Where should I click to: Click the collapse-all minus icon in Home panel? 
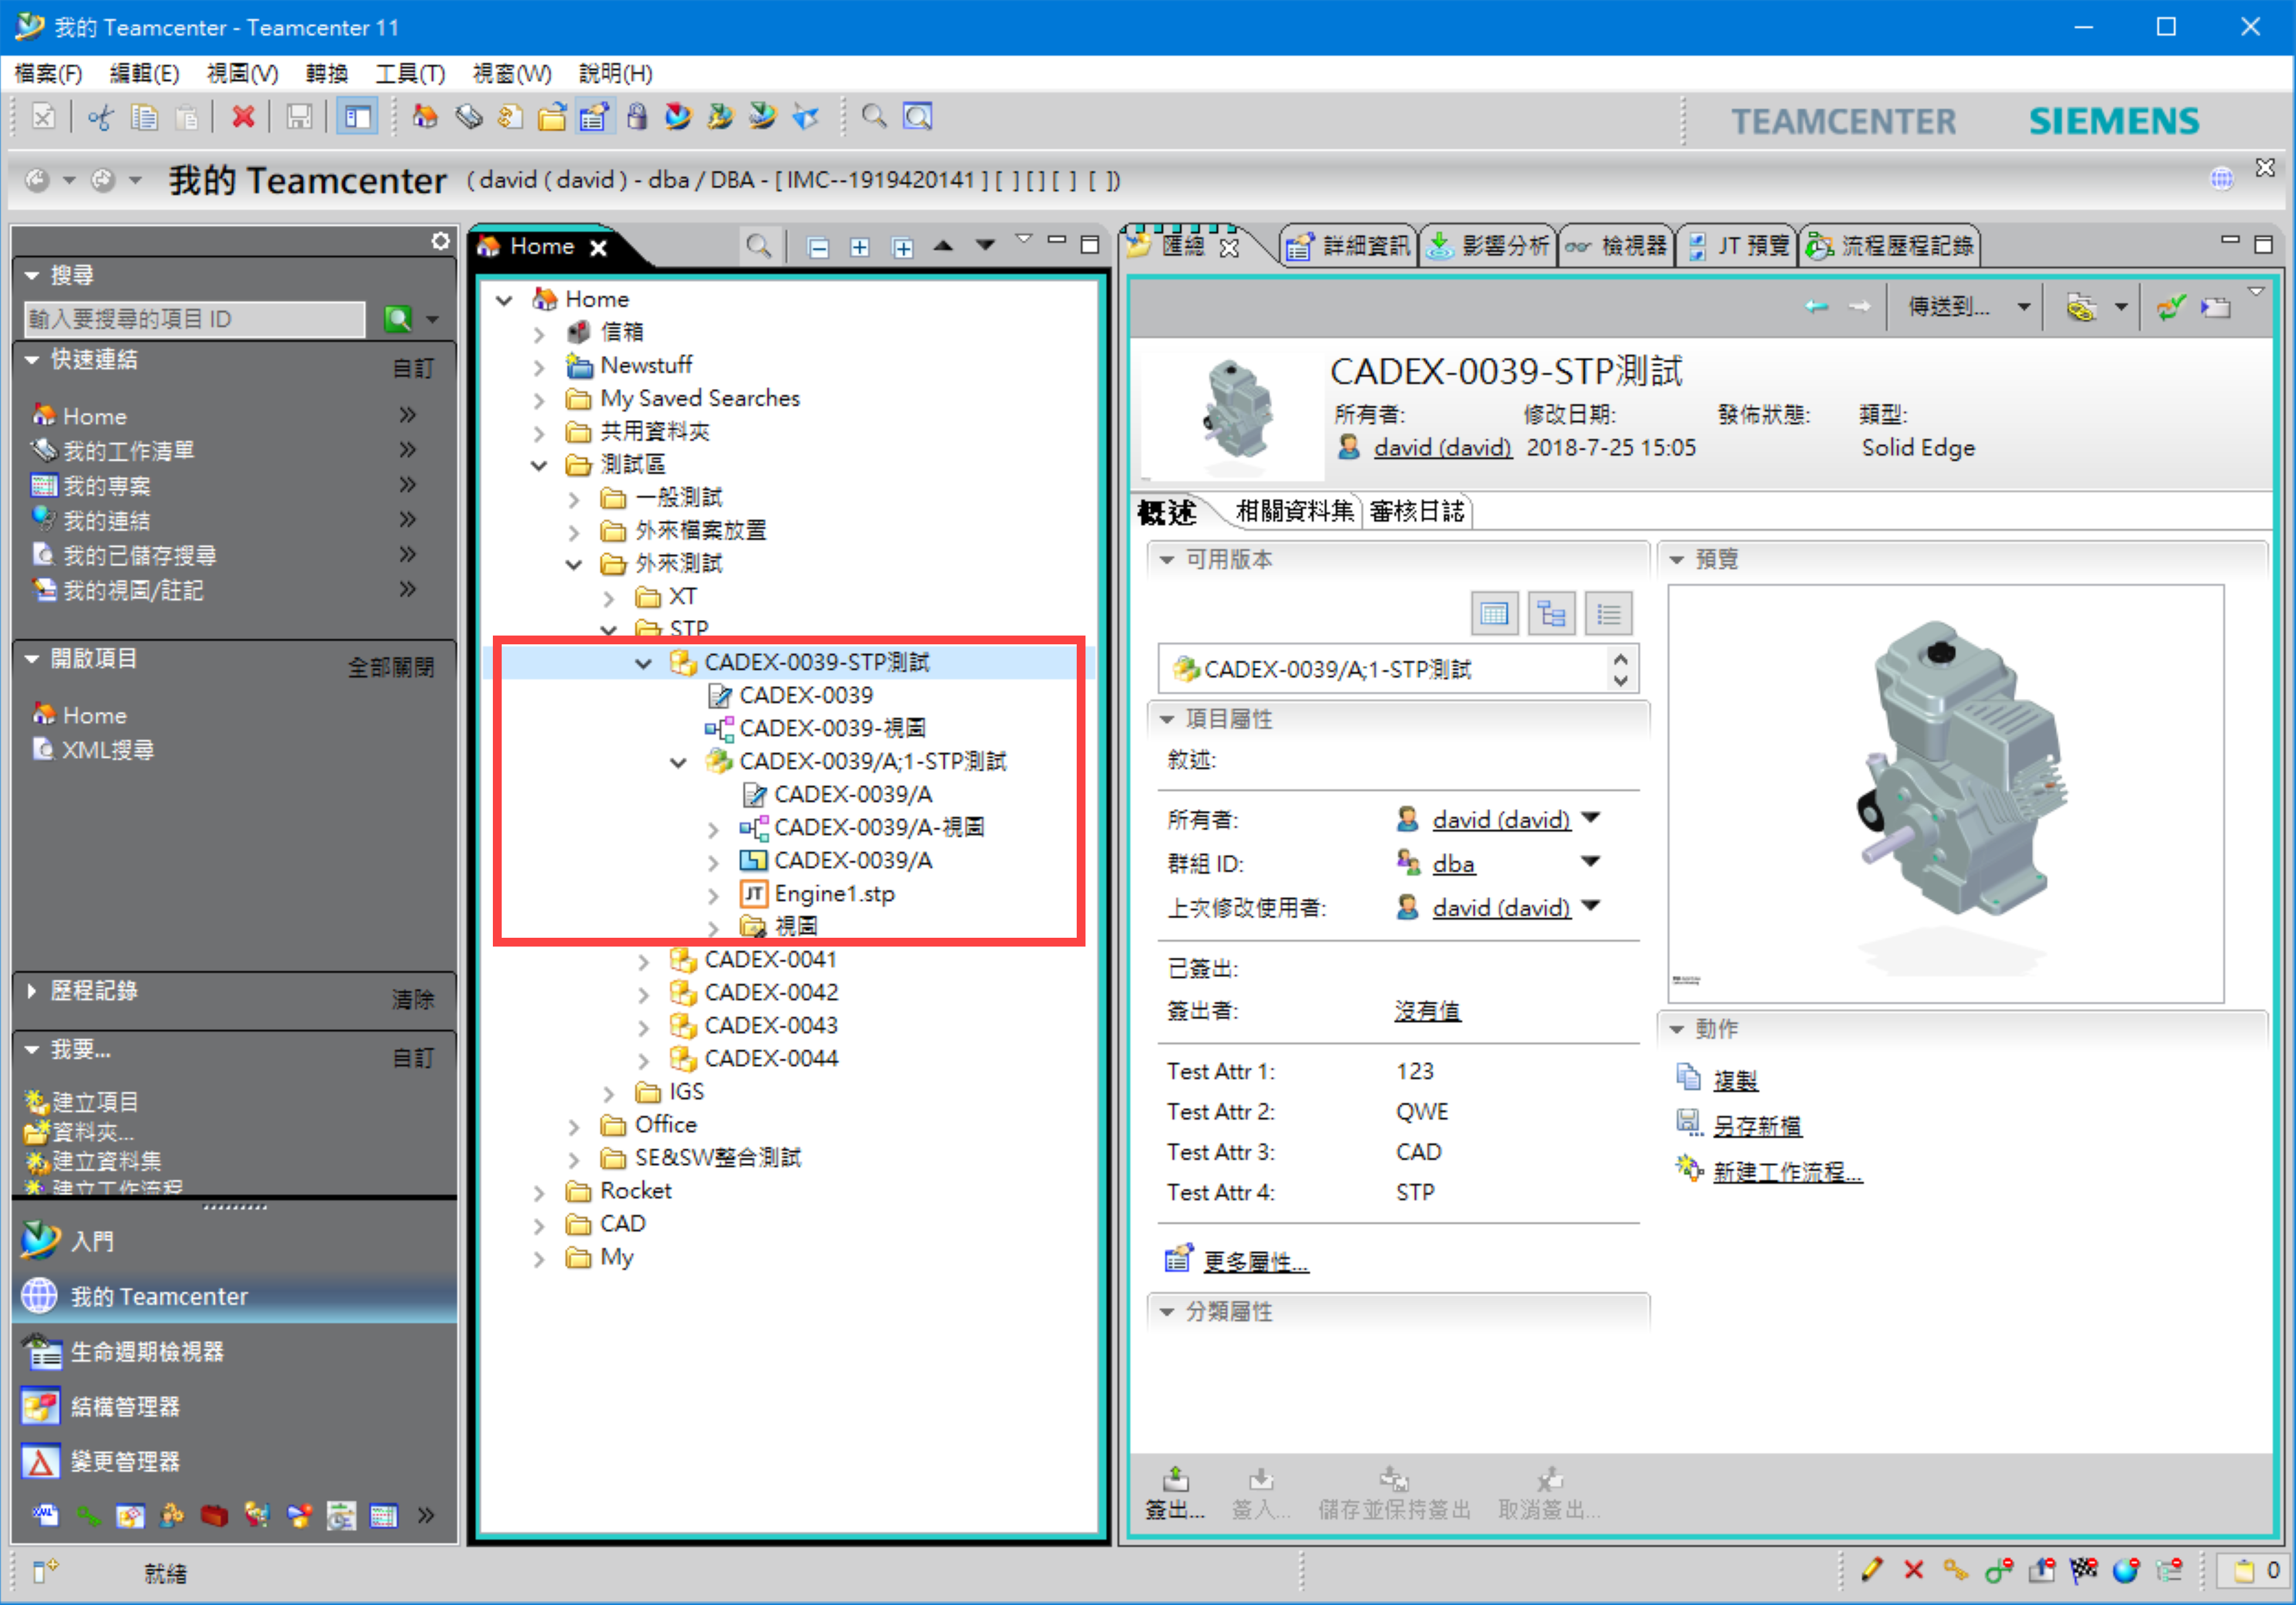[x=818, y=247]
